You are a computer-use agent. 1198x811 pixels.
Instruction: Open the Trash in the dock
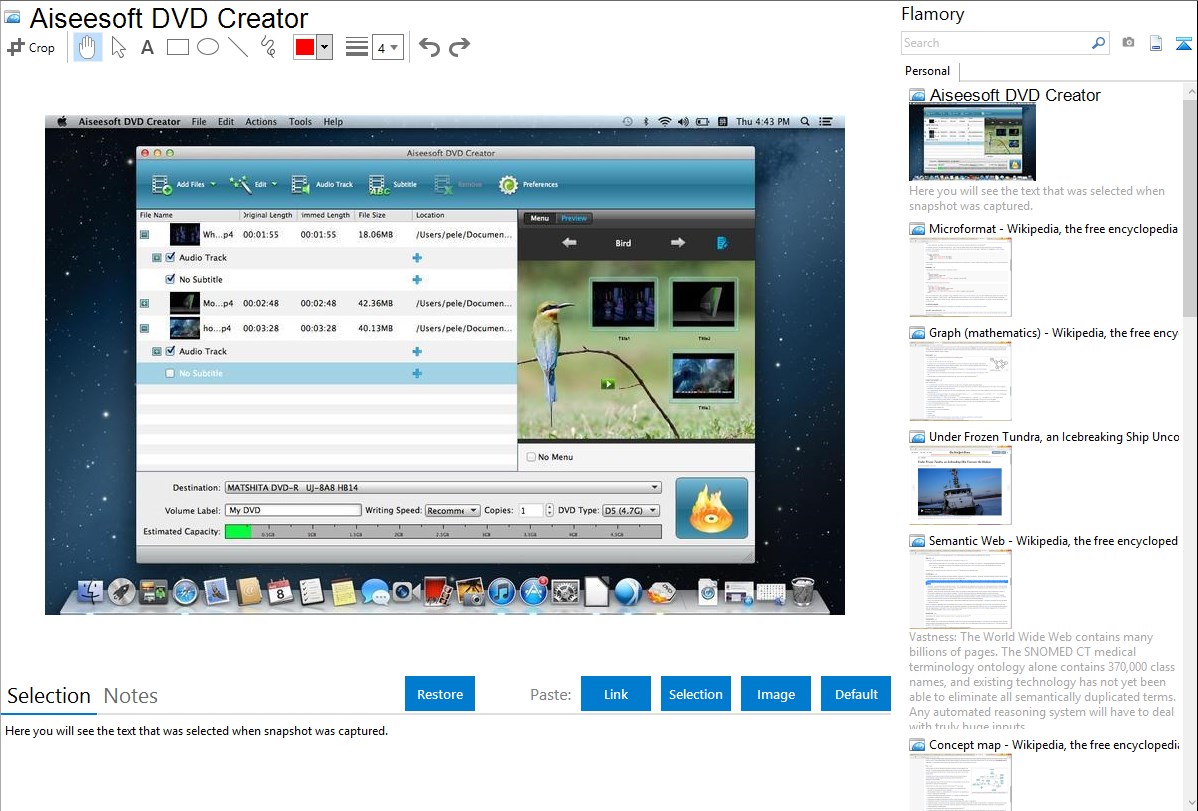pyautogui.click(x=802, y=591)
